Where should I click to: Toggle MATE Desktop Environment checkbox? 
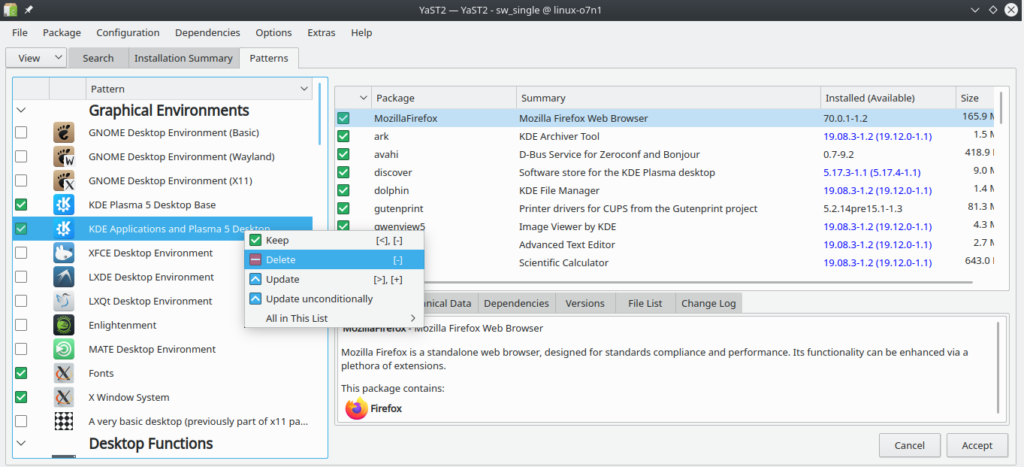[x=21, y=349]
